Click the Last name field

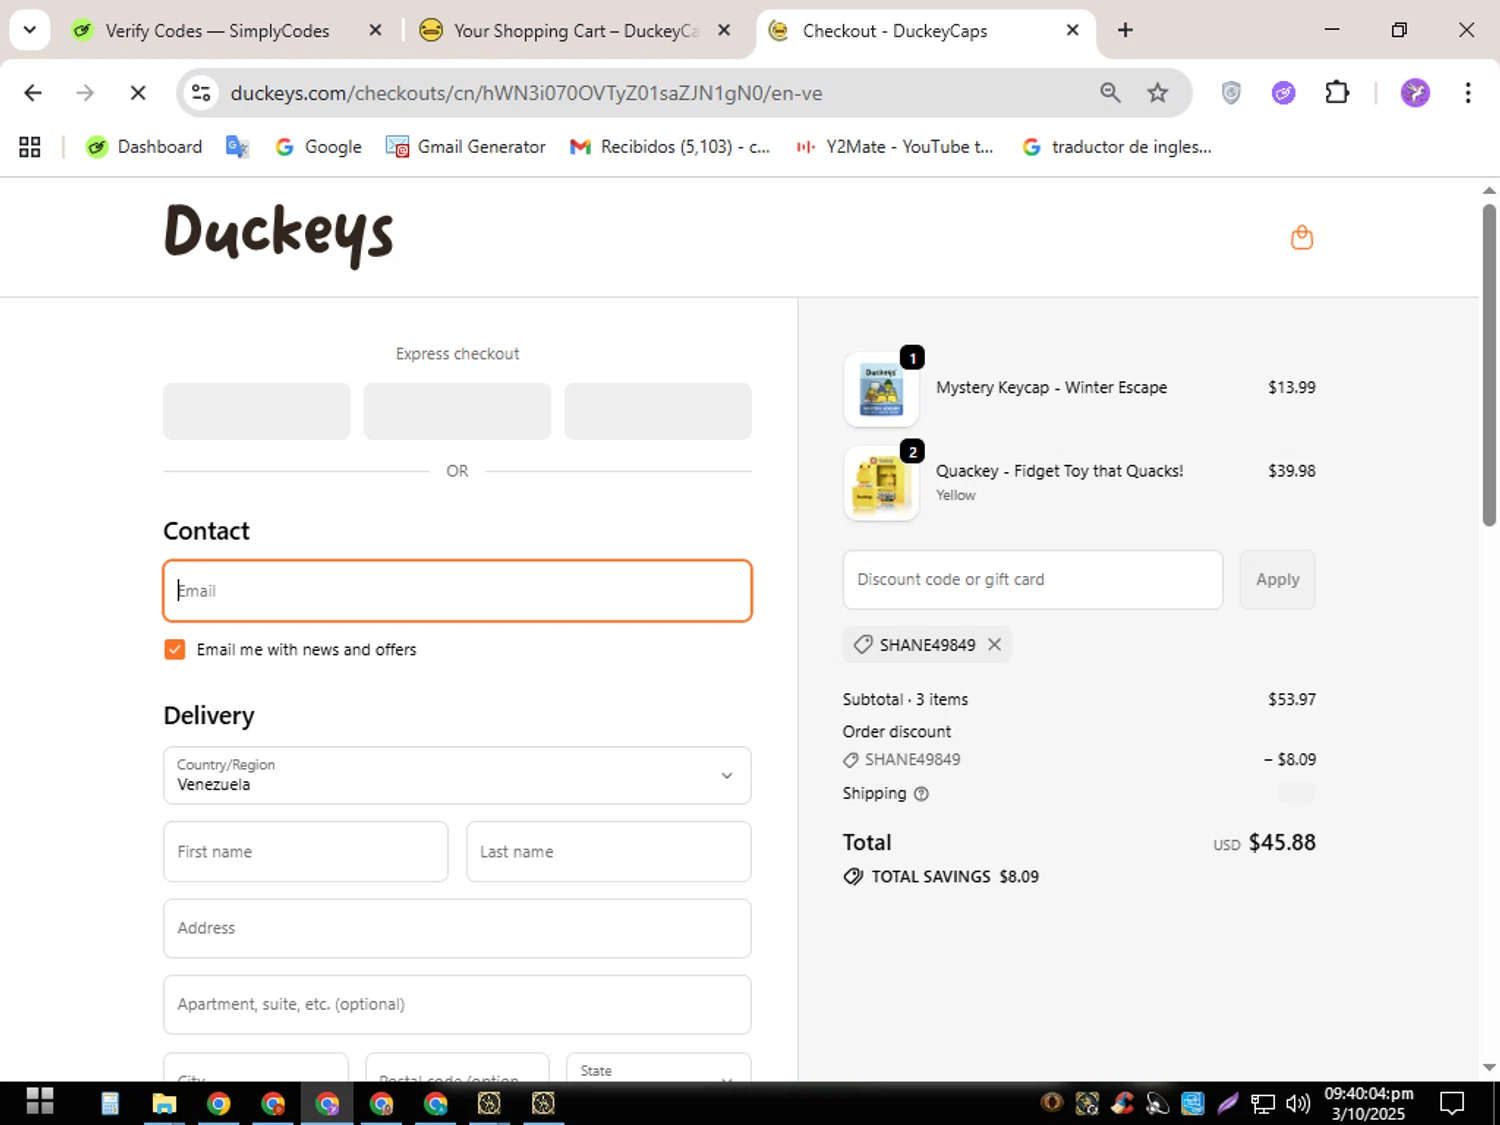609,852
